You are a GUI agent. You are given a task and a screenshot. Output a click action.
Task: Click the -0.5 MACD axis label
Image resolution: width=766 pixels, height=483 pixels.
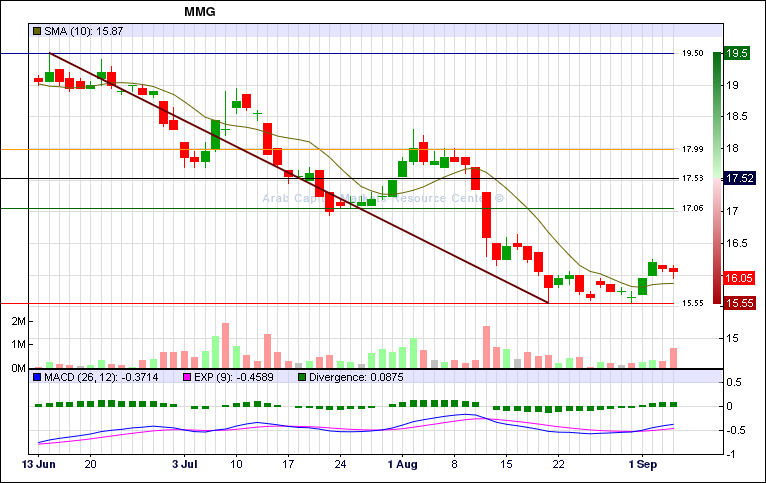(x=736, y=430)
